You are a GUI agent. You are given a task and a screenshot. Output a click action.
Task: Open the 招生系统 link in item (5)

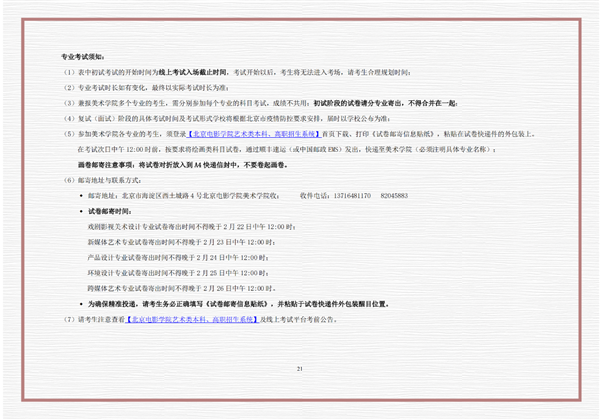click(x=254, y=134)
